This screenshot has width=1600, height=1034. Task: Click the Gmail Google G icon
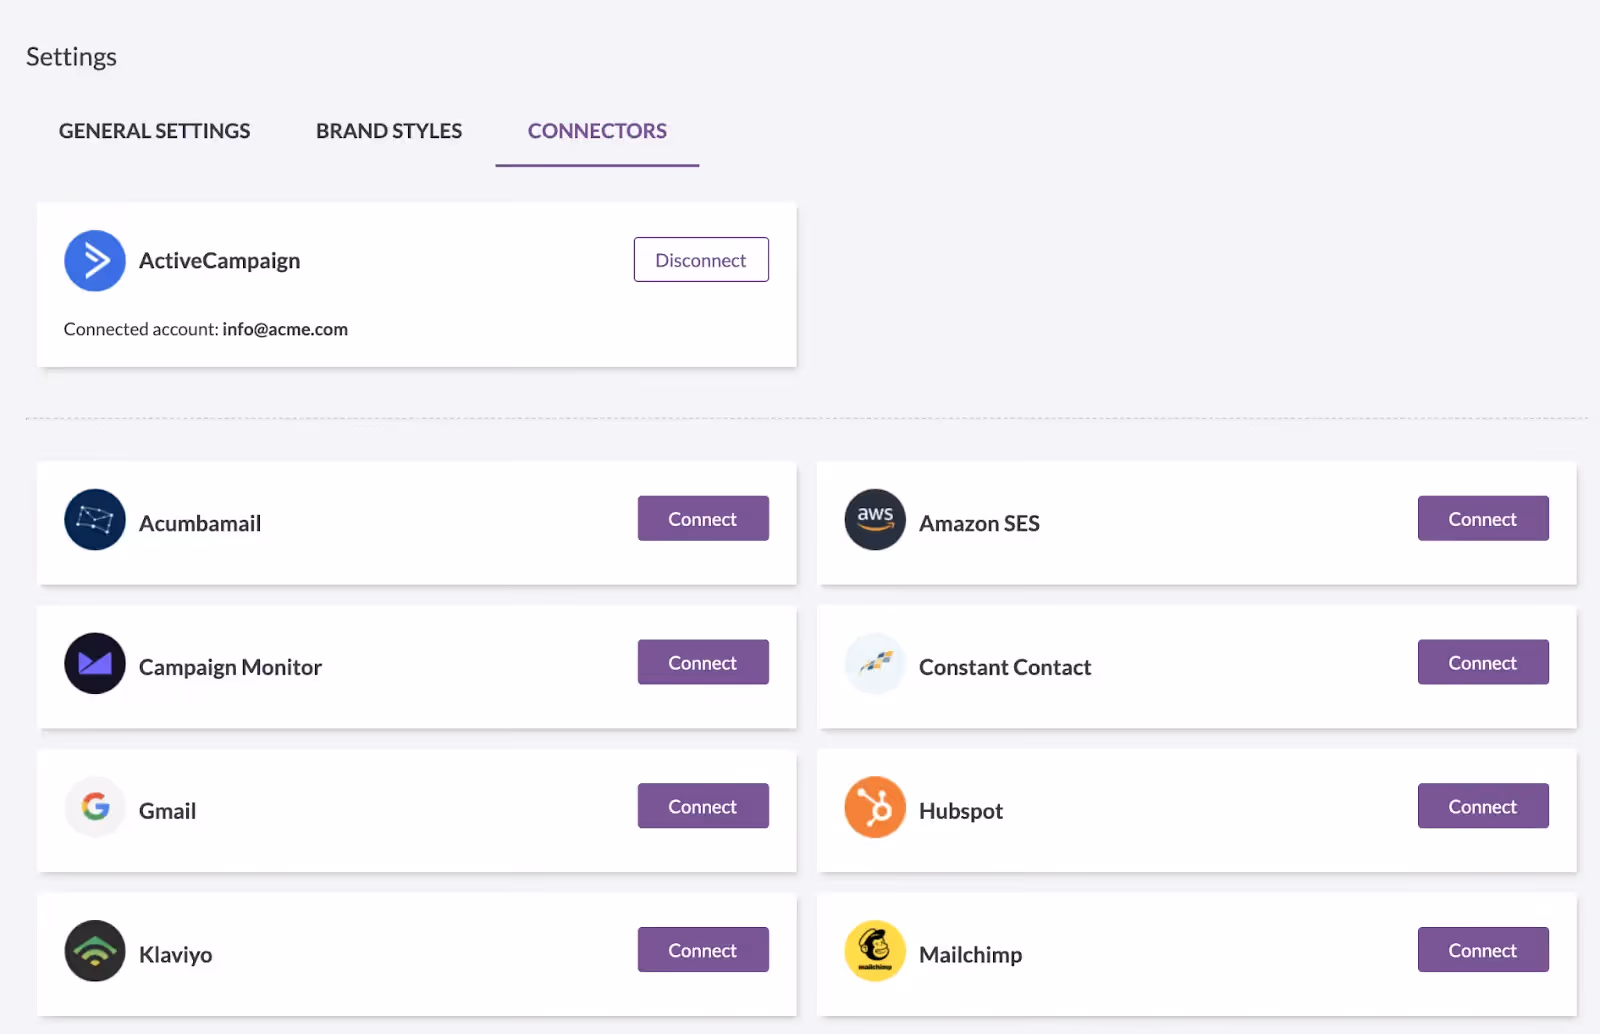click(x=95, y=807)
